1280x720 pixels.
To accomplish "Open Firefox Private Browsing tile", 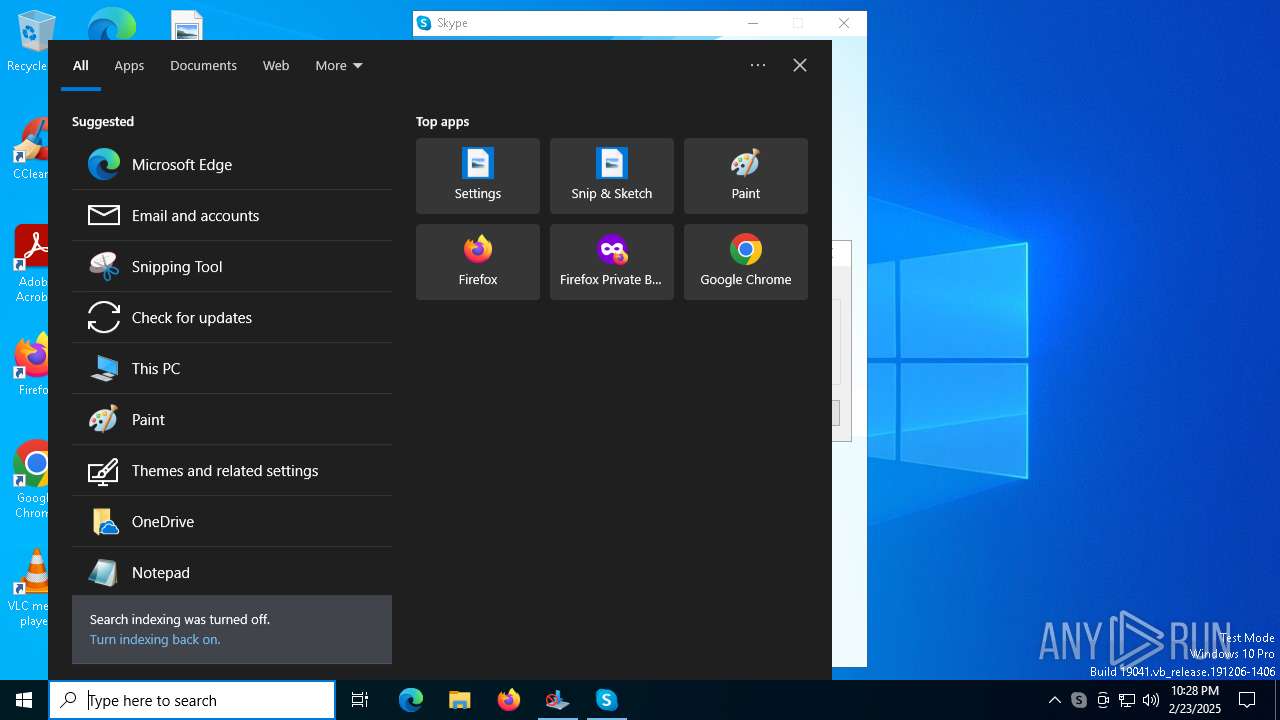I will pos(612,262).
